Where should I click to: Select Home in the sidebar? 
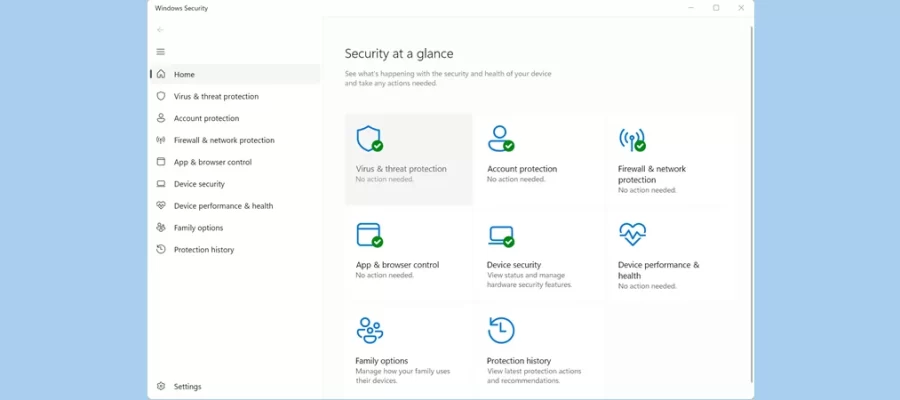pyautogui.click(x=235, y=74)
